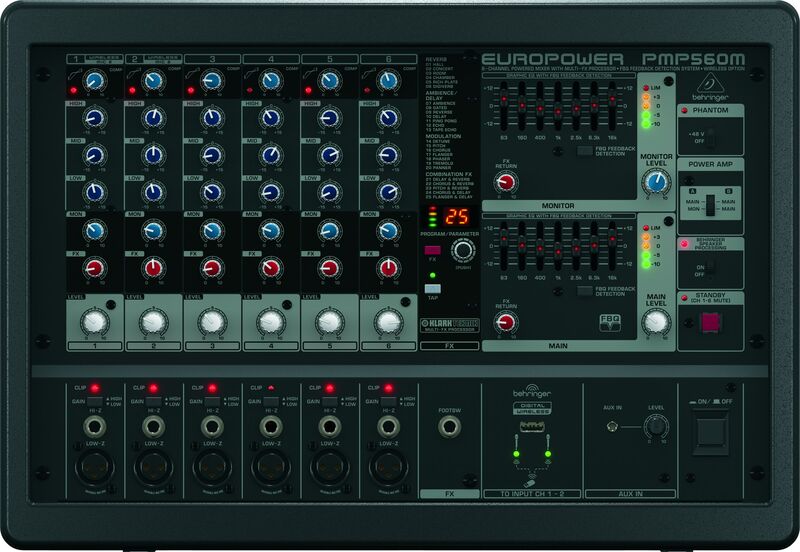Viewport: 800px width, 552px height.
Task: Click the PROGRAM/PARAMETER push encoder
Action: (463, 250)
